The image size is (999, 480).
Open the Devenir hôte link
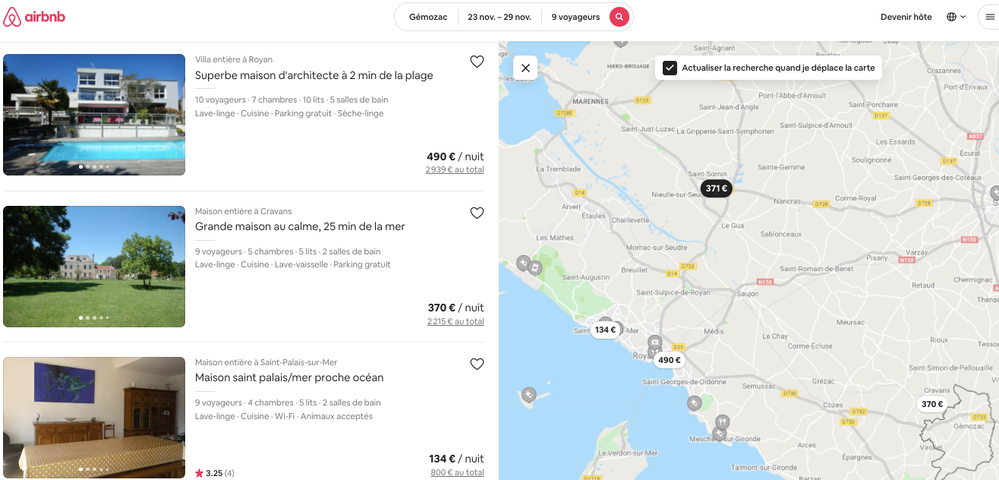(905, 17)
